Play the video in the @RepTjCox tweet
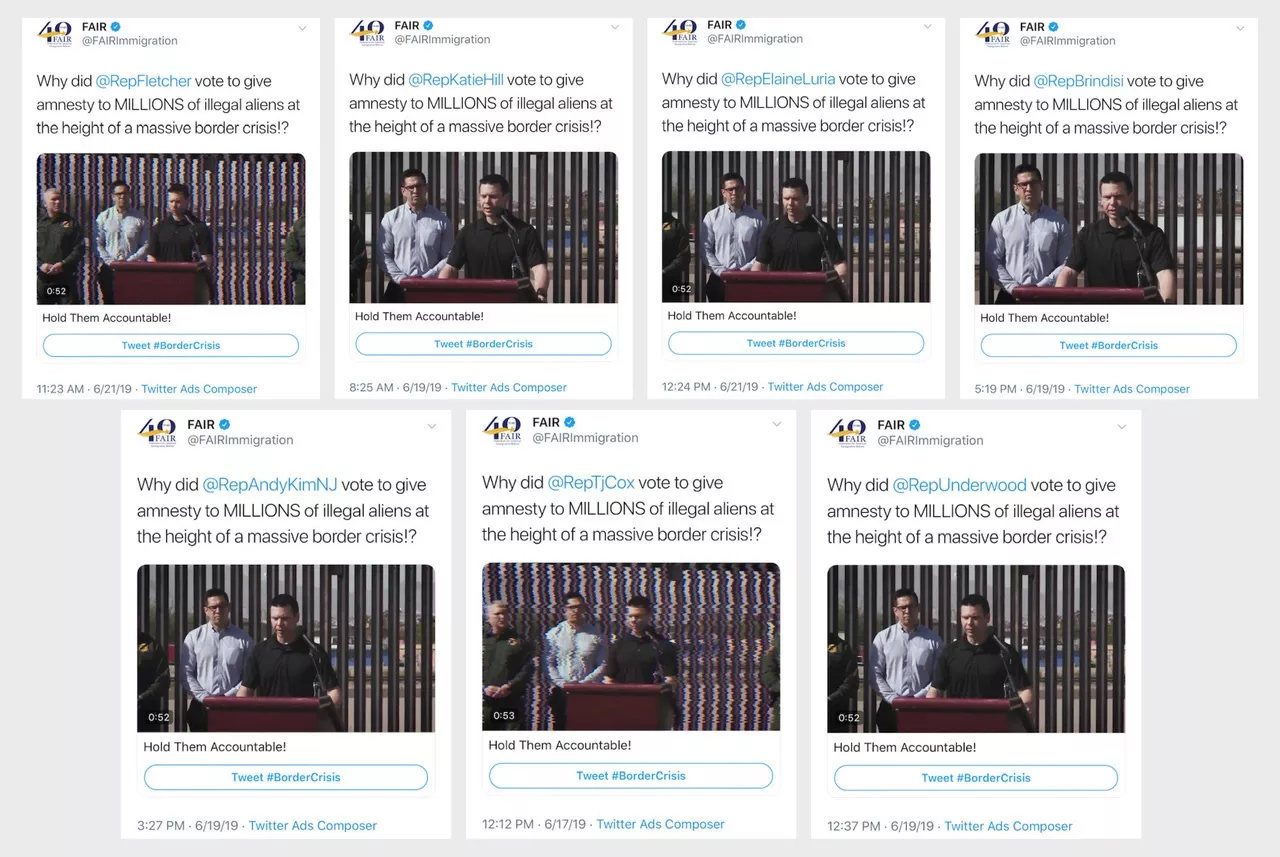The width and height of the screenshot is (1280, 857). pos(631,646)
